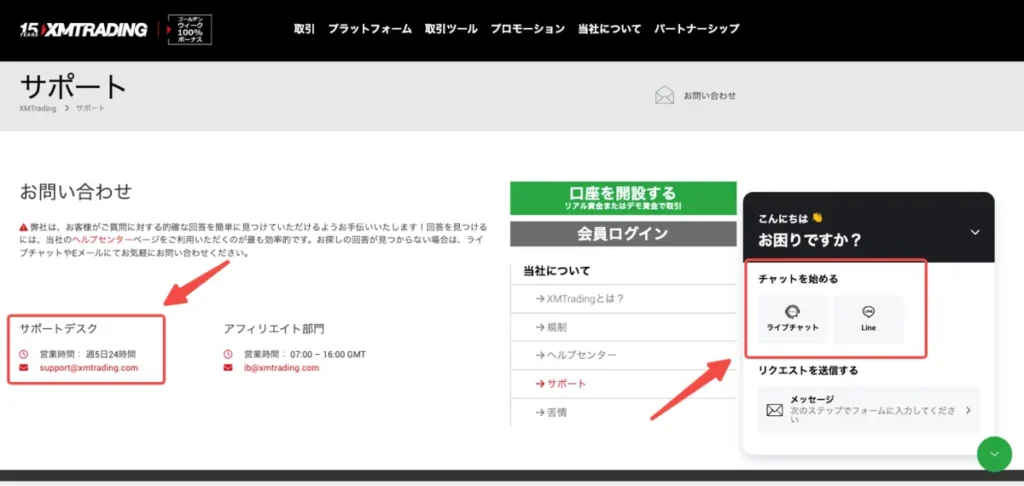Open the Golden Week 100% bonus banner
This screenshot has width=1024, height=486.
[189, 29]
